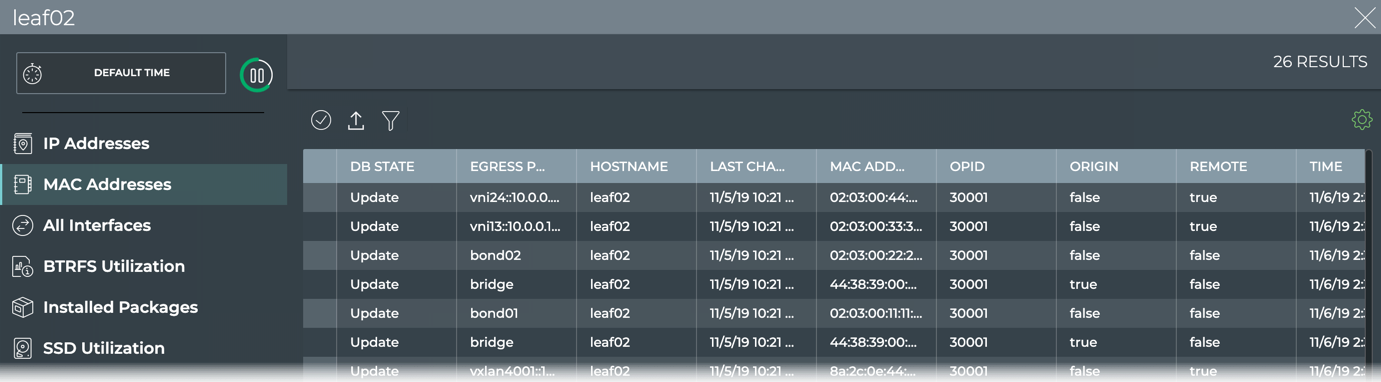Select checkbox of the bond01 row
The height and width of the screenshot is (382, 1381).
(x=320, y=313)
